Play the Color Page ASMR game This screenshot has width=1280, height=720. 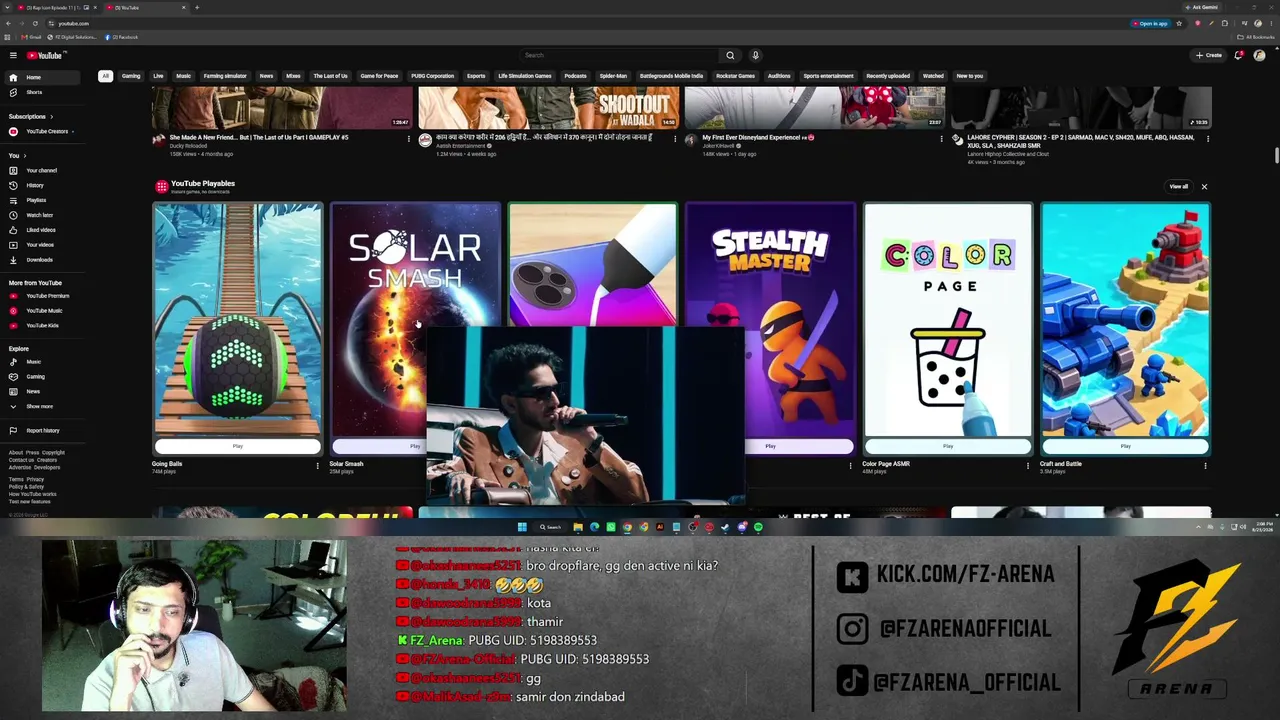click(x=948, y=446)
